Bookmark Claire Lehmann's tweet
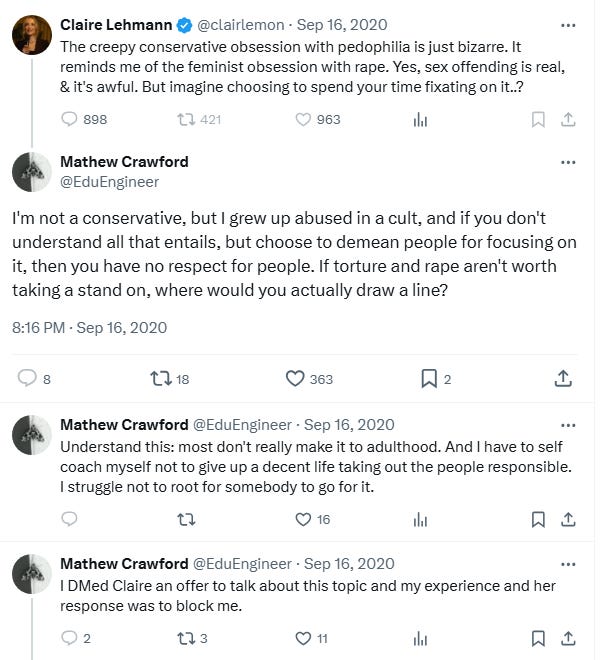This screenshot has width=602, height=660. pyautogui.click(x=538, y=119)
